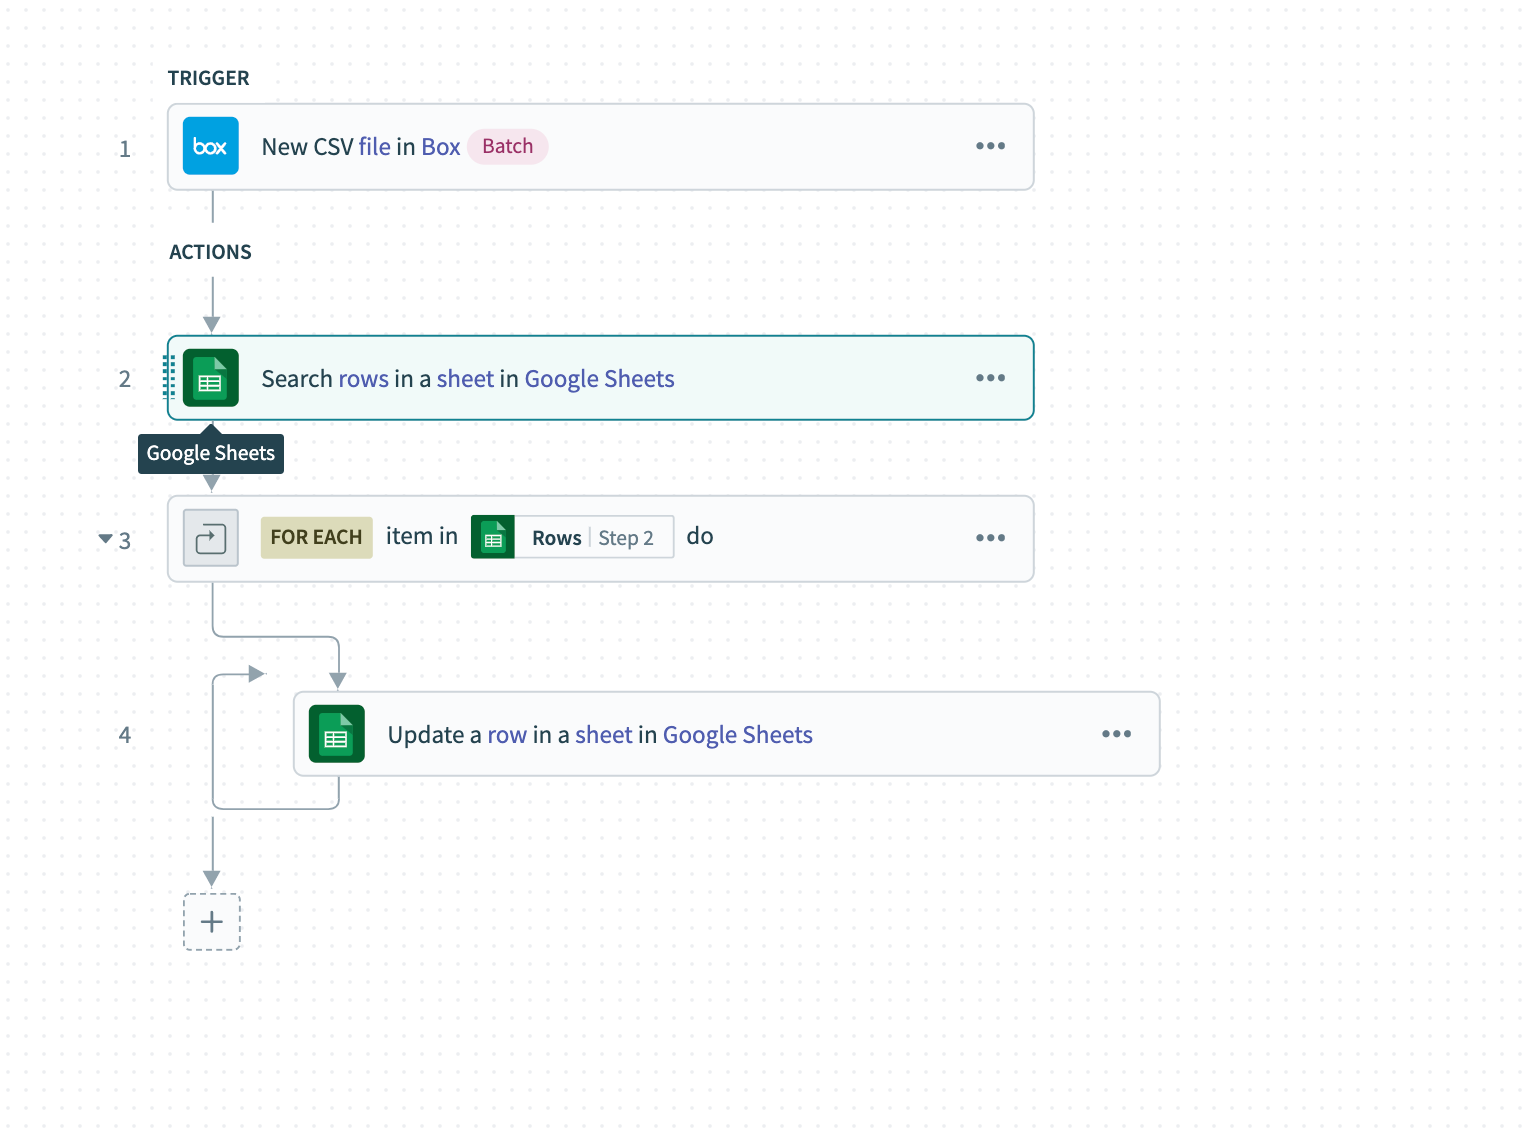The height and width of the screenshot is (1134, 1528).
Task: Select the Google Sheets icon on step 2
Action: tap(210, 378)
